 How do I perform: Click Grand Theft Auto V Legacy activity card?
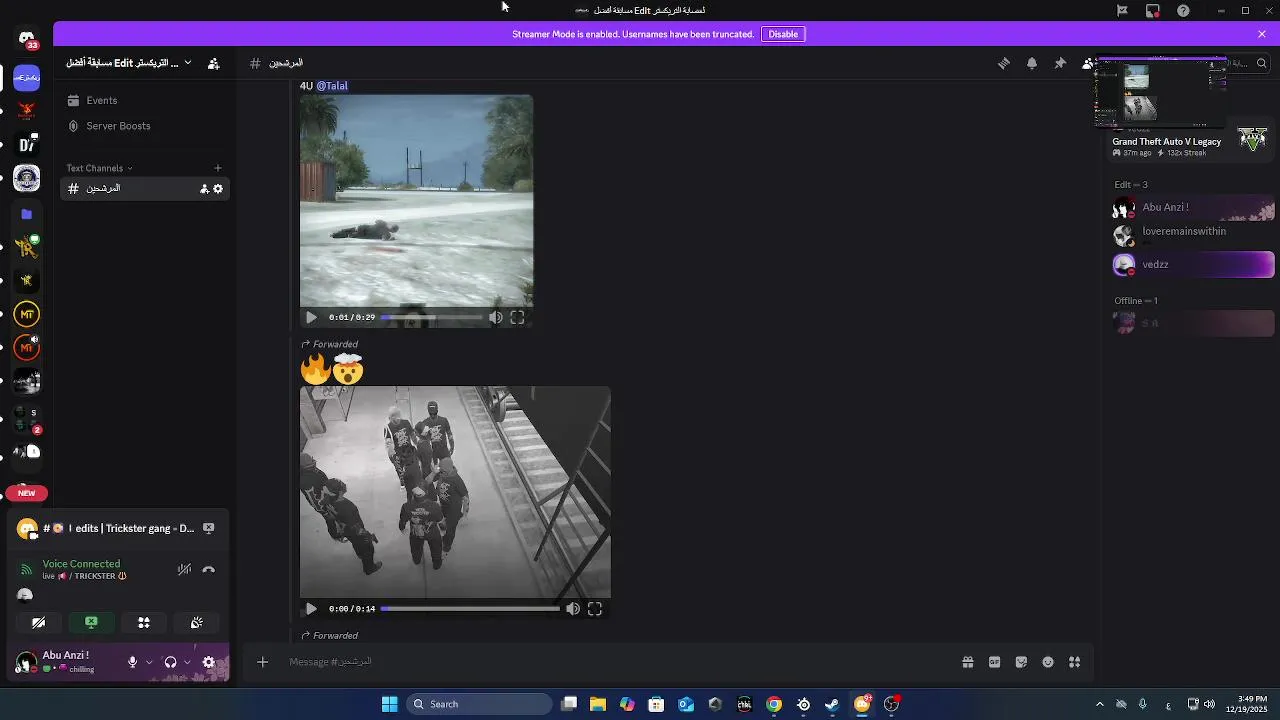(1191, 146)
